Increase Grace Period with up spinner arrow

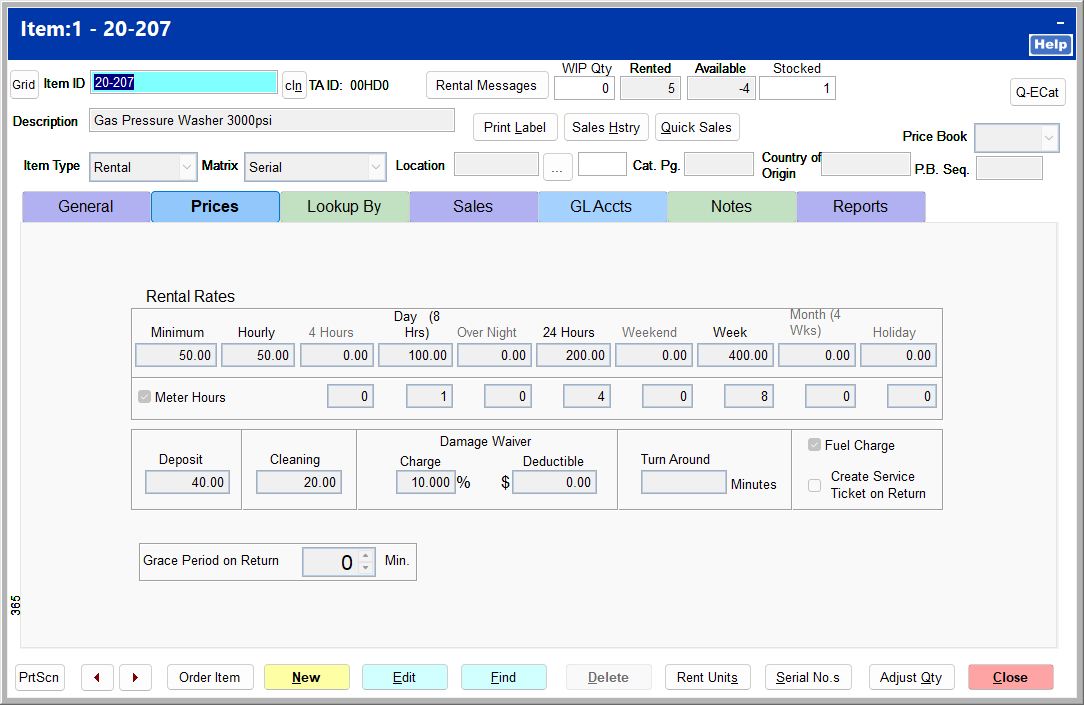(x=366, y=556)
